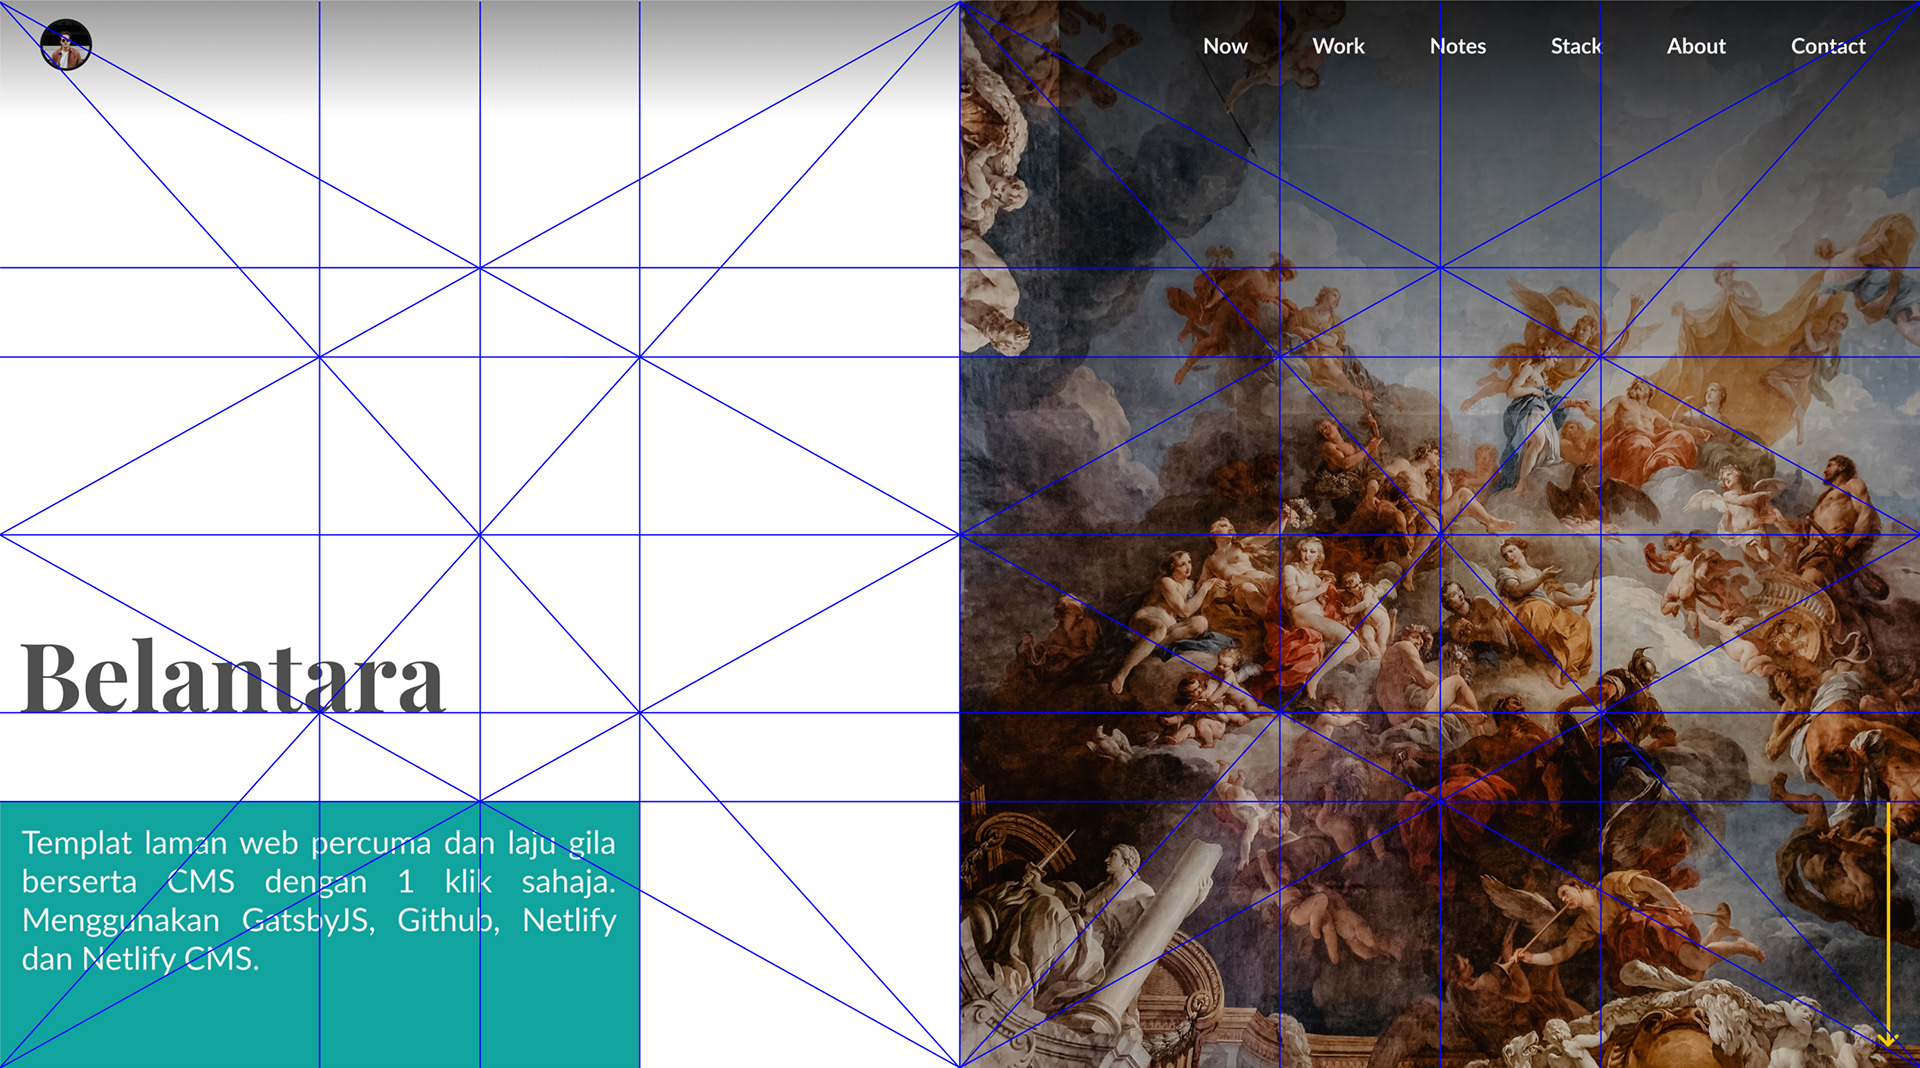Click the Contact nav link
The image size is (1920, 1068).
1828,46
